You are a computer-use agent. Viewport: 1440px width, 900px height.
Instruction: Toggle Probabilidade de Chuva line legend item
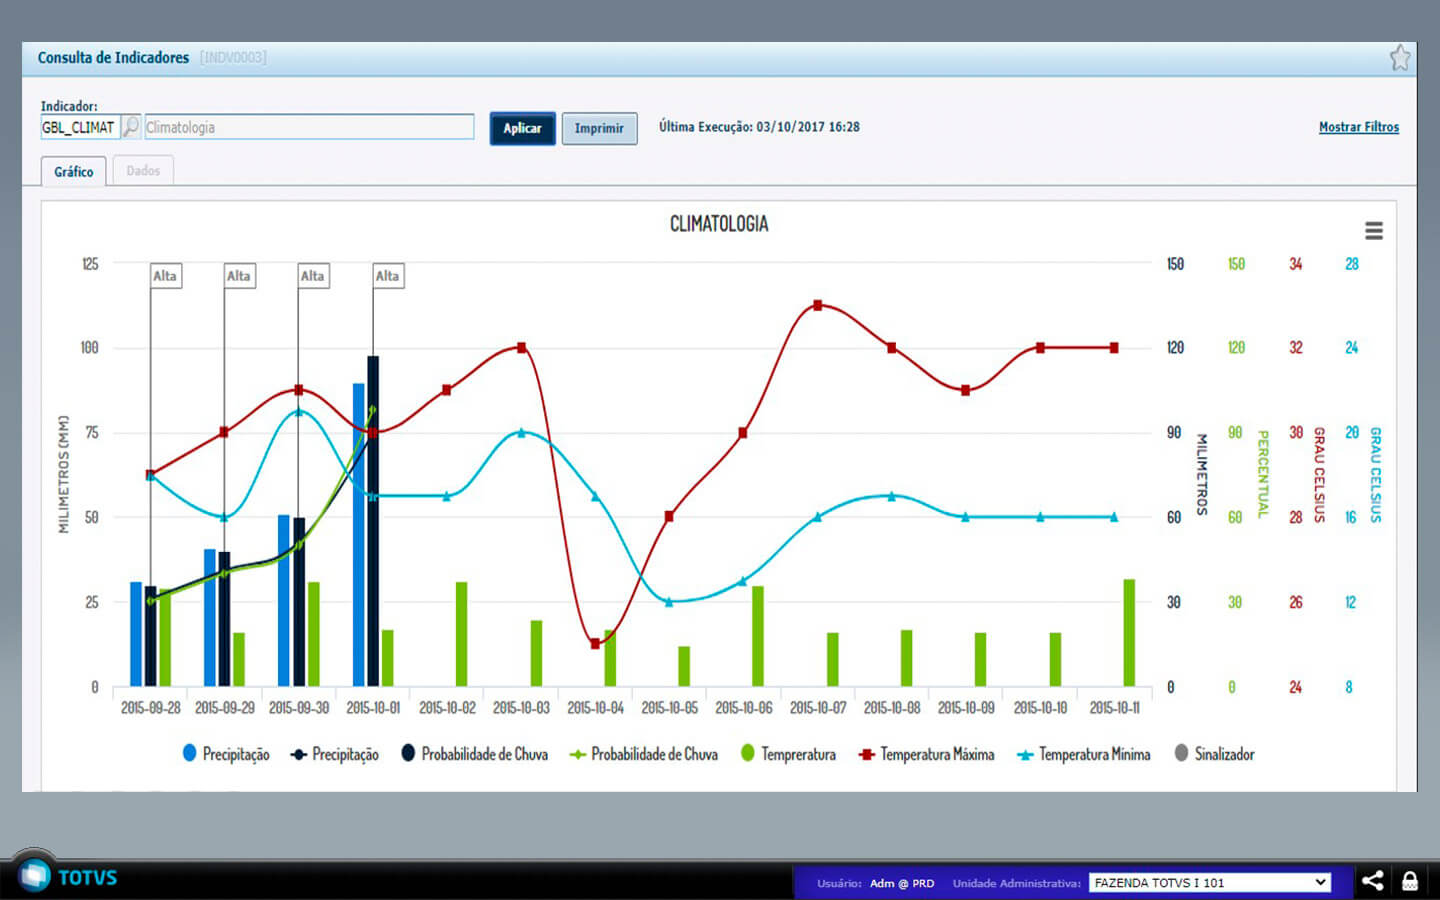(x=644, y=754)
